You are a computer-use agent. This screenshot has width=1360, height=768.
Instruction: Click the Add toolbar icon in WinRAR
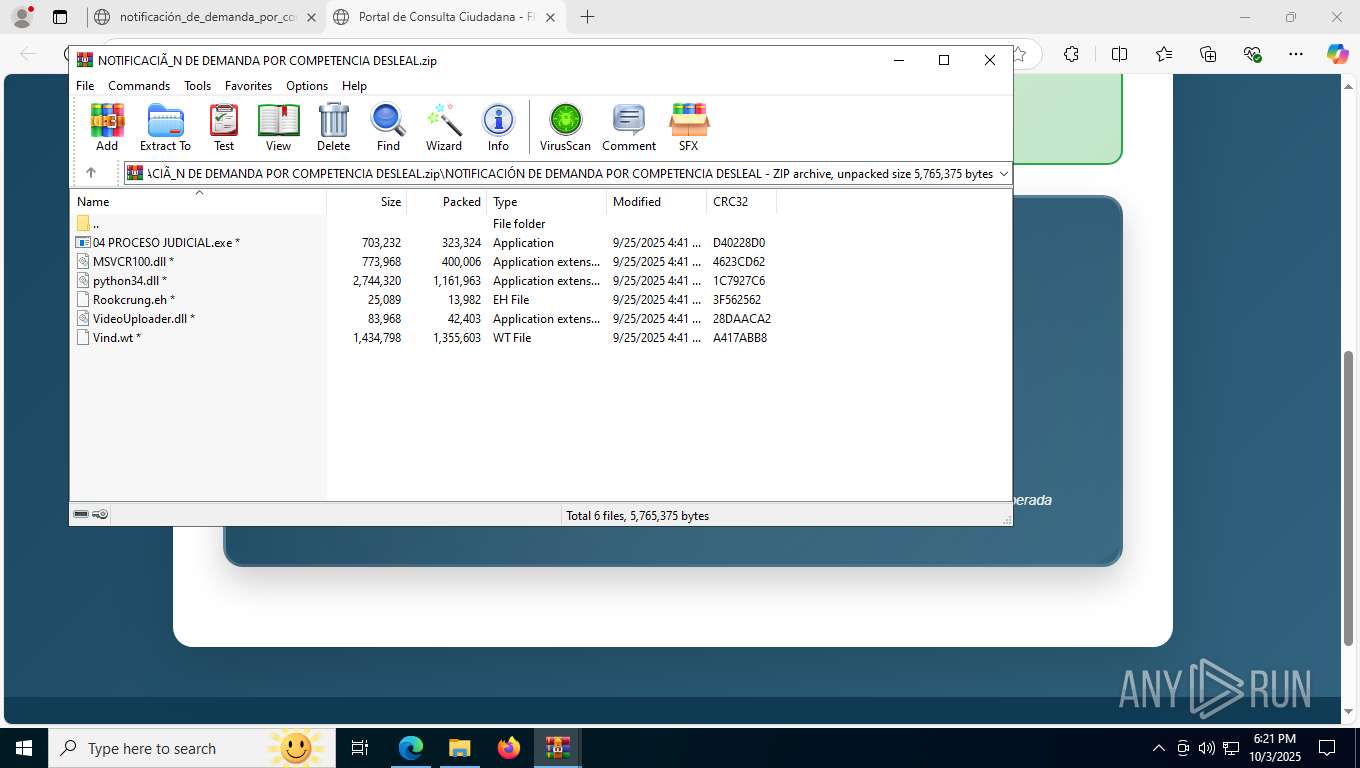(107, 128)
